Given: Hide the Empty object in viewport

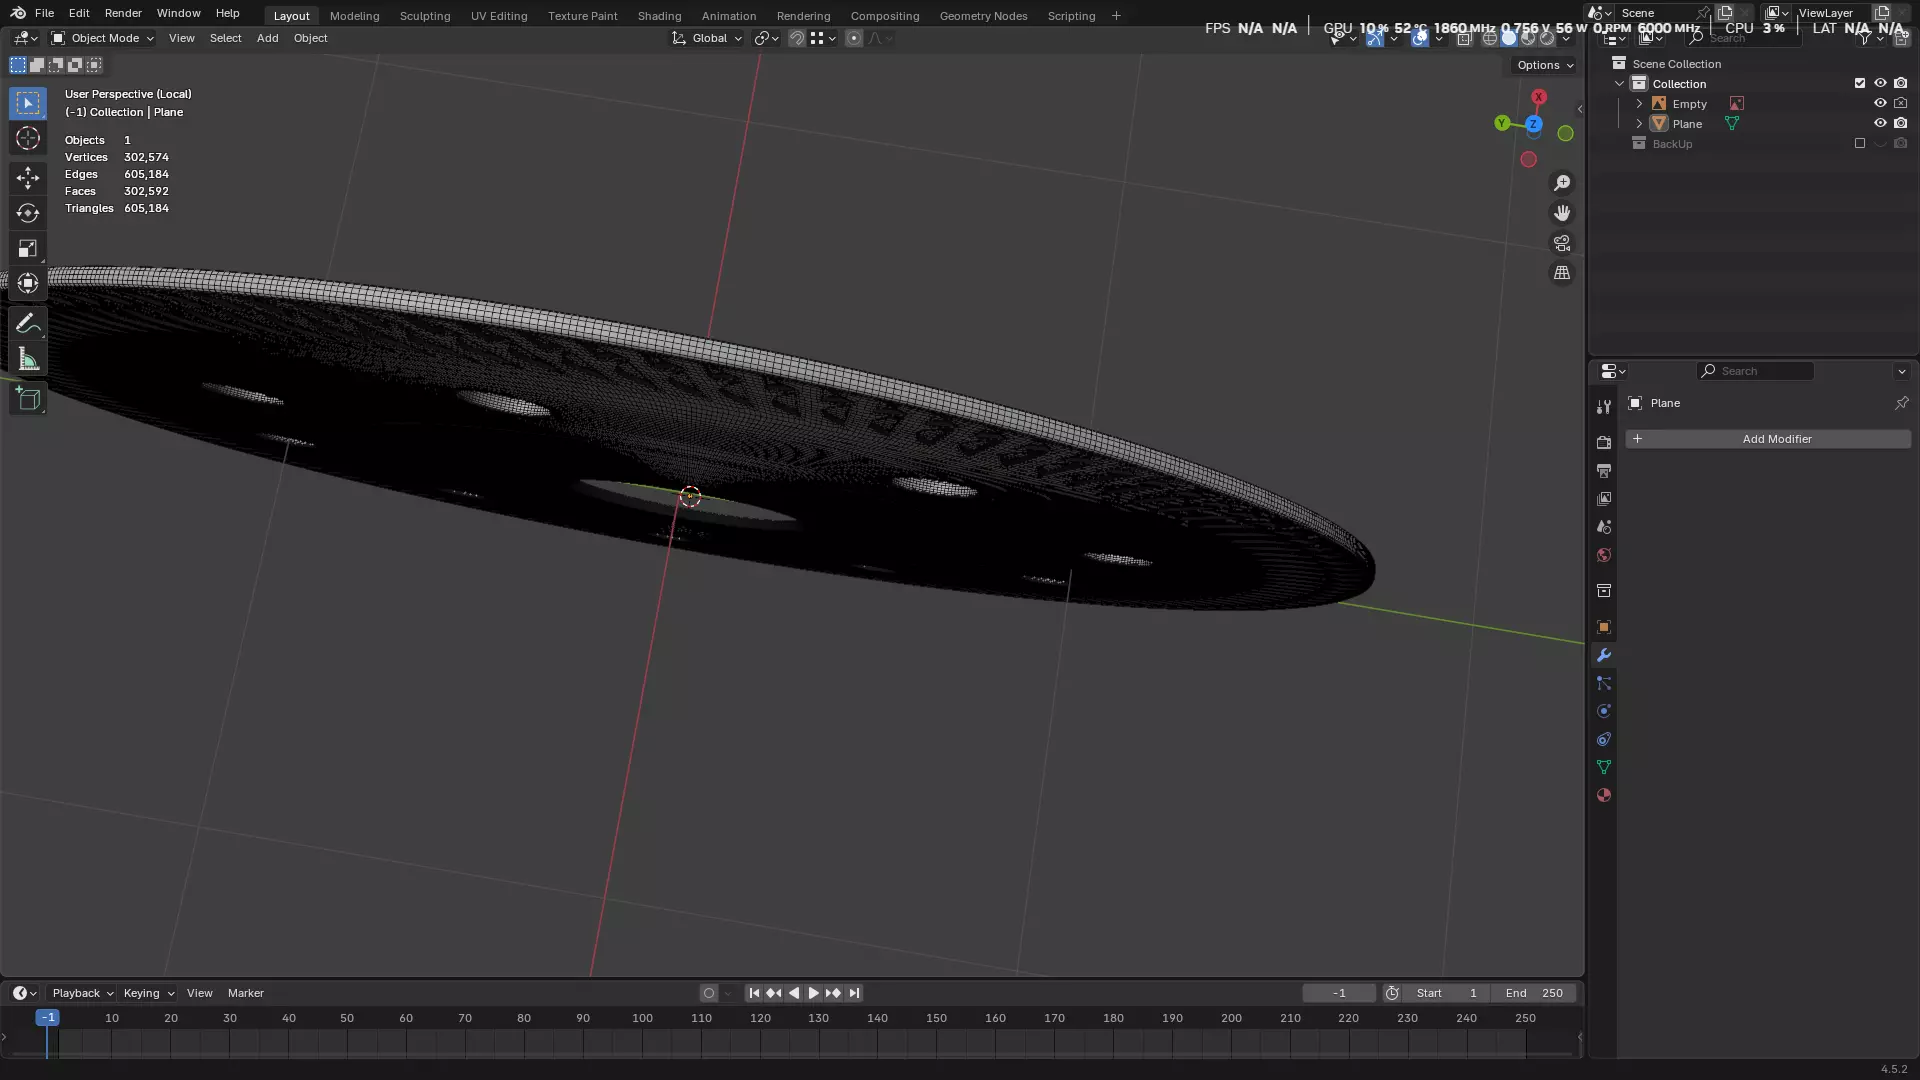Looking at the screenshot, I should (1880, 104).
